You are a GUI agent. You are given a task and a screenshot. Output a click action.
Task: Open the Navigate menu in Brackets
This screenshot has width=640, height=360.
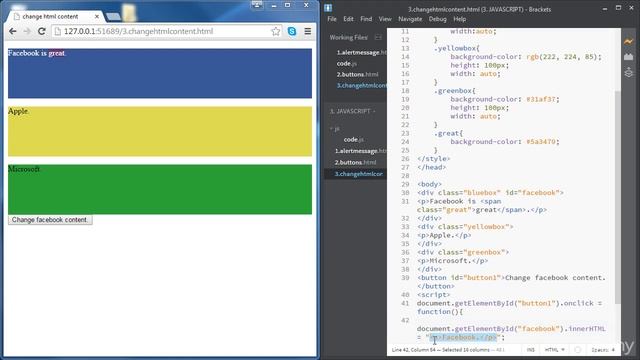pyautogui.click(x=410, y=19)
